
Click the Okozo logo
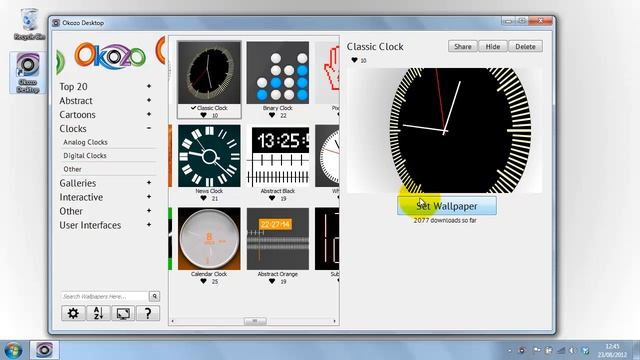(110, 56)
